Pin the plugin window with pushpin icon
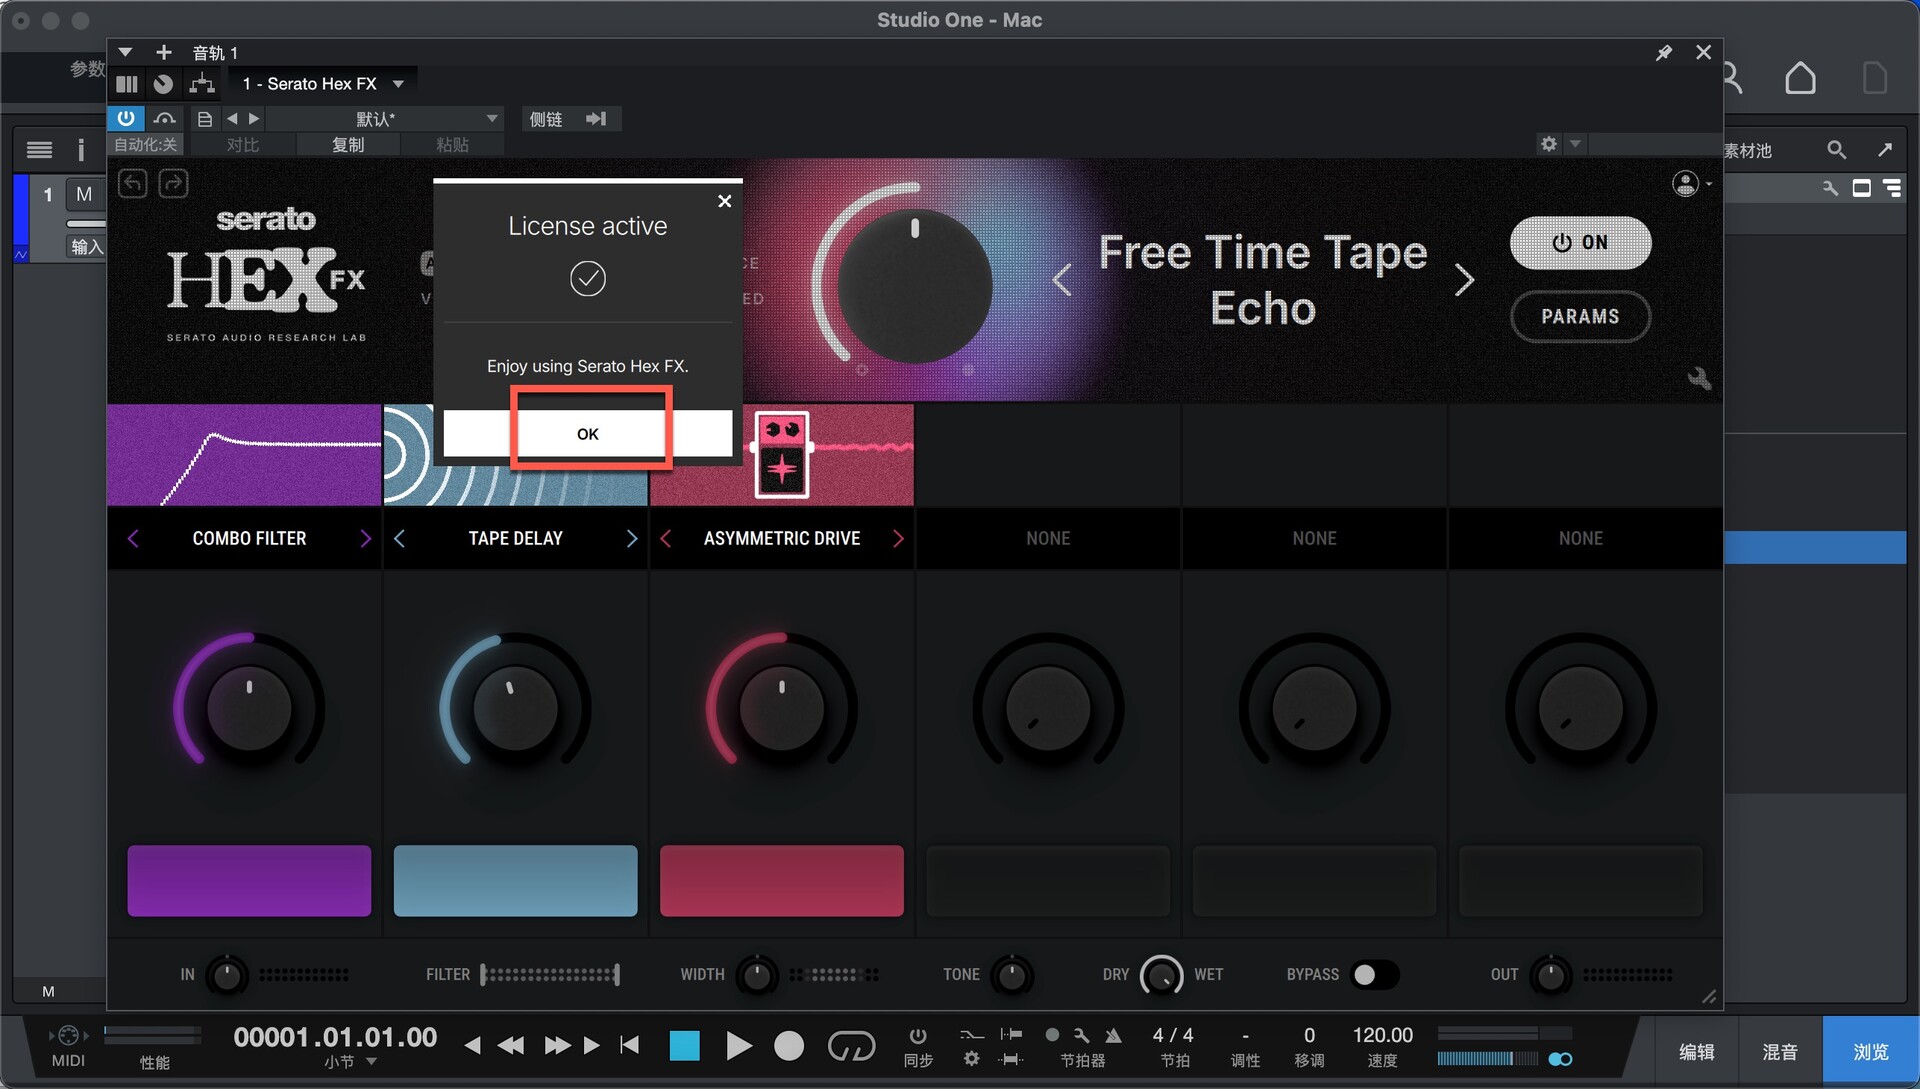Viewport: 1920px width, 1089px height. (1663, 53)
